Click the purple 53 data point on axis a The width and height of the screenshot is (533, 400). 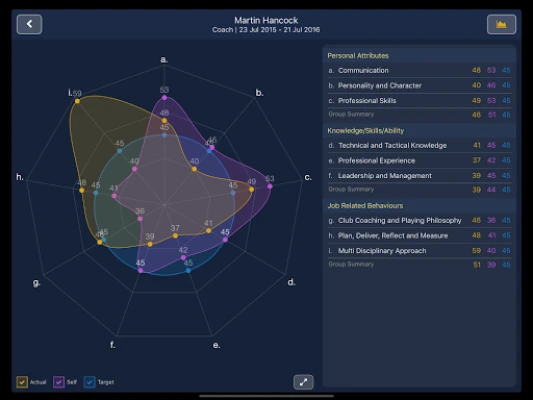pos(164,98)
